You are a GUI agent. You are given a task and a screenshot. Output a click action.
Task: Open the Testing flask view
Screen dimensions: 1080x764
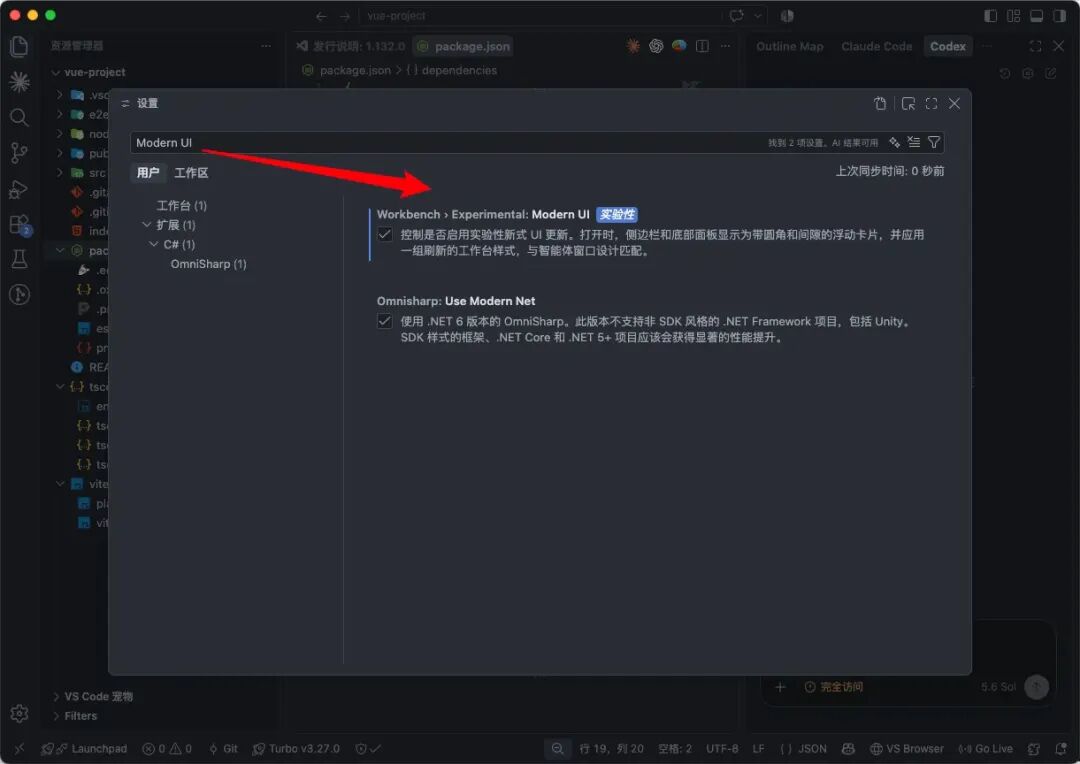pyautogui.click(x=19, y=259)
